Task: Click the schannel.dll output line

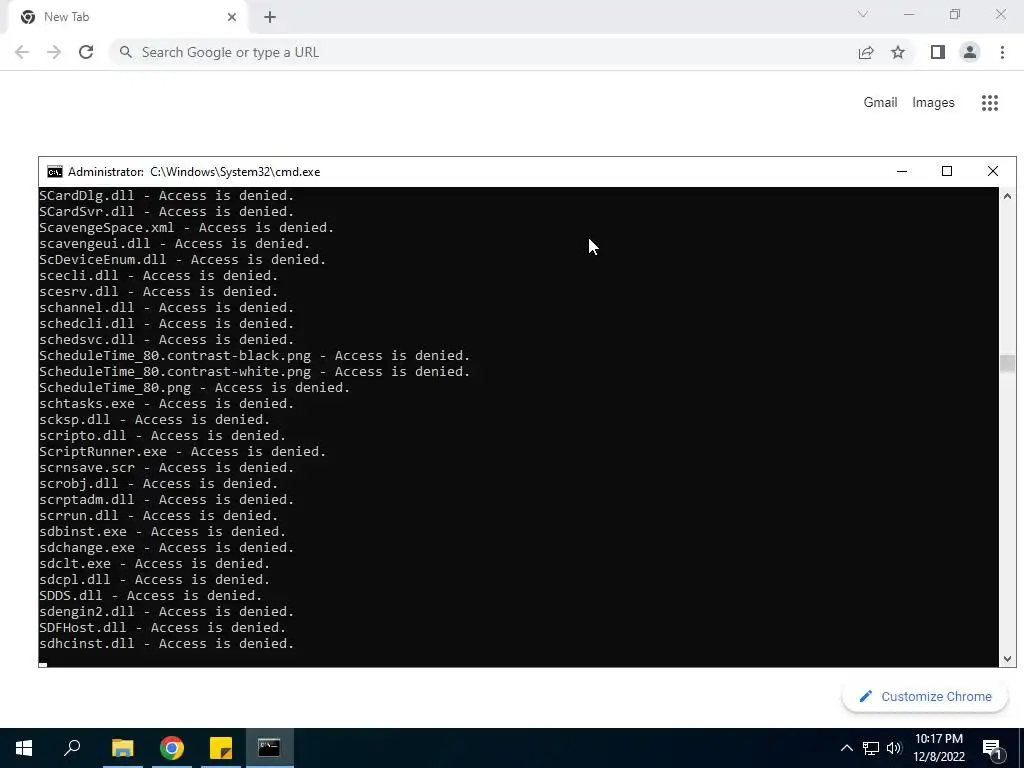Action: (x=167, y=308)
